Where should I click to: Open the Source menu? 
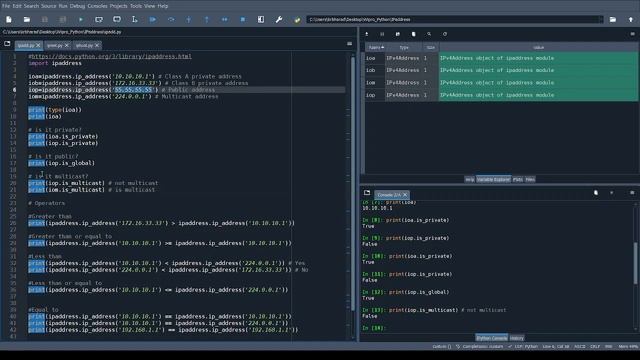point(49,6)
